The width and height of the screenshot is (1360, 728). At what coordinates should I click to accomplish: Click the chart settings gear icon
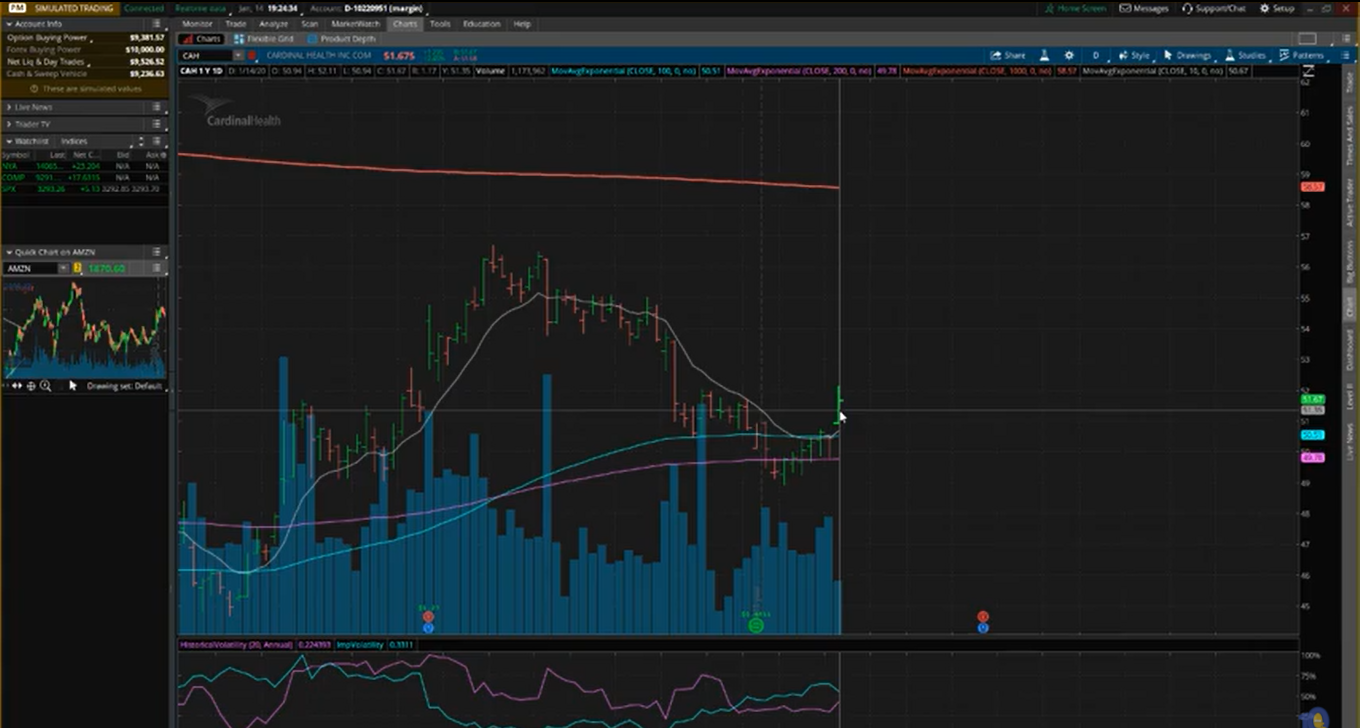point(1069,56)
